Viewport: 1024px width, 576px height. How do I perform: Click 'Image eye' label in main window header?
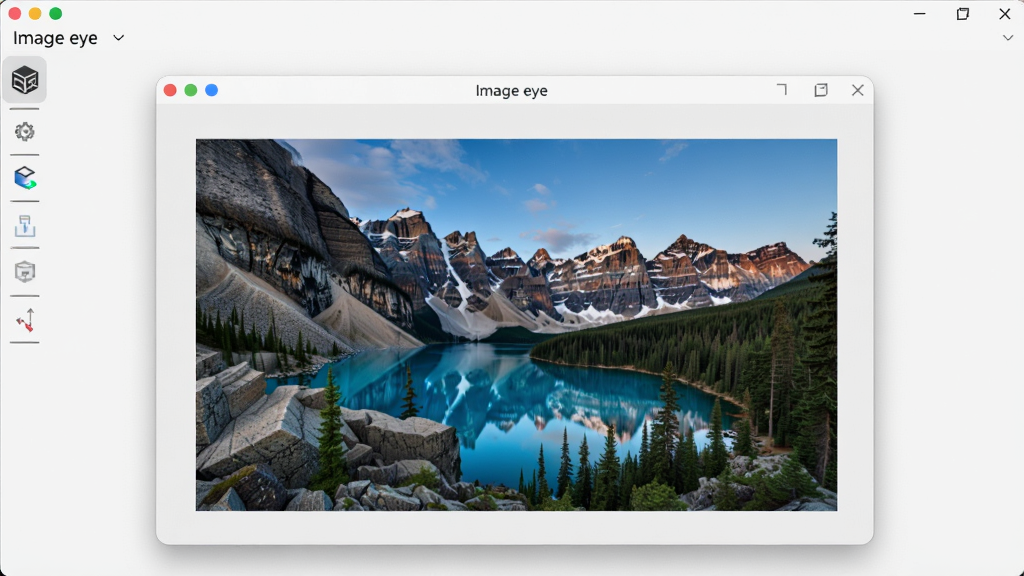[56, 38]
